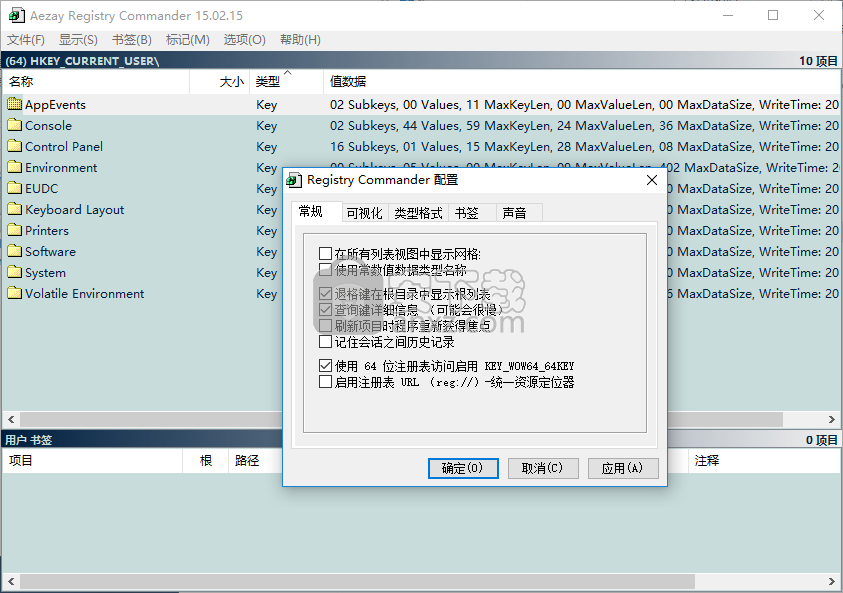This screenshot has height=593, width=843.
Task: Enable 在所有列表视图中显示网格 checkbox
Action: click(x=325, y=253)
